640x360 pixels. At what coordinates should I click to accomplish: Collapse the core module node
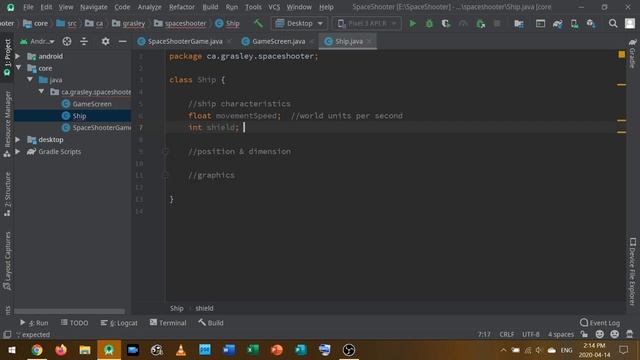[19, 68]
